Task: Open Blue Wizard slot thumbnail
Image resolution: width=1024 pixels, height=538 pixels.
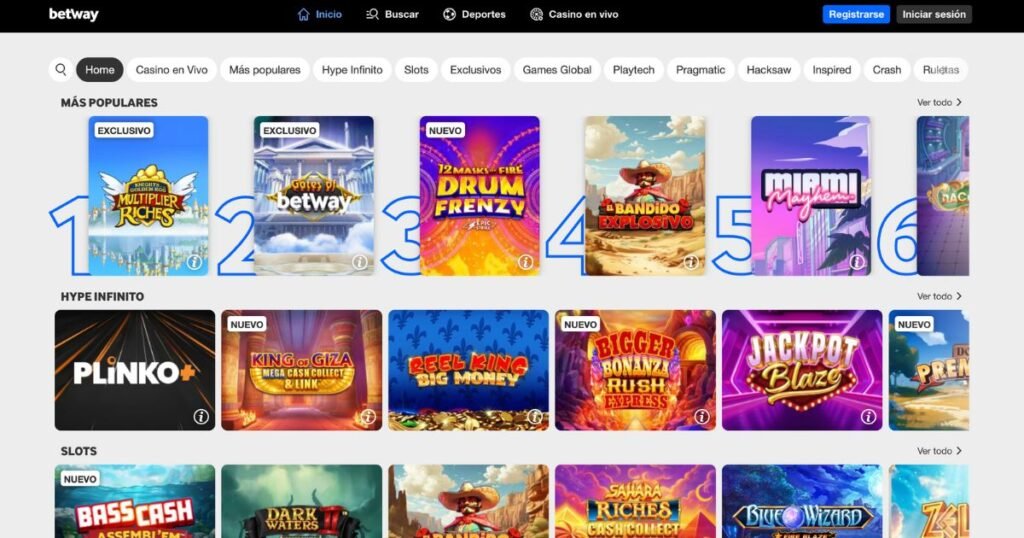Action: click(x=802, y=501)
